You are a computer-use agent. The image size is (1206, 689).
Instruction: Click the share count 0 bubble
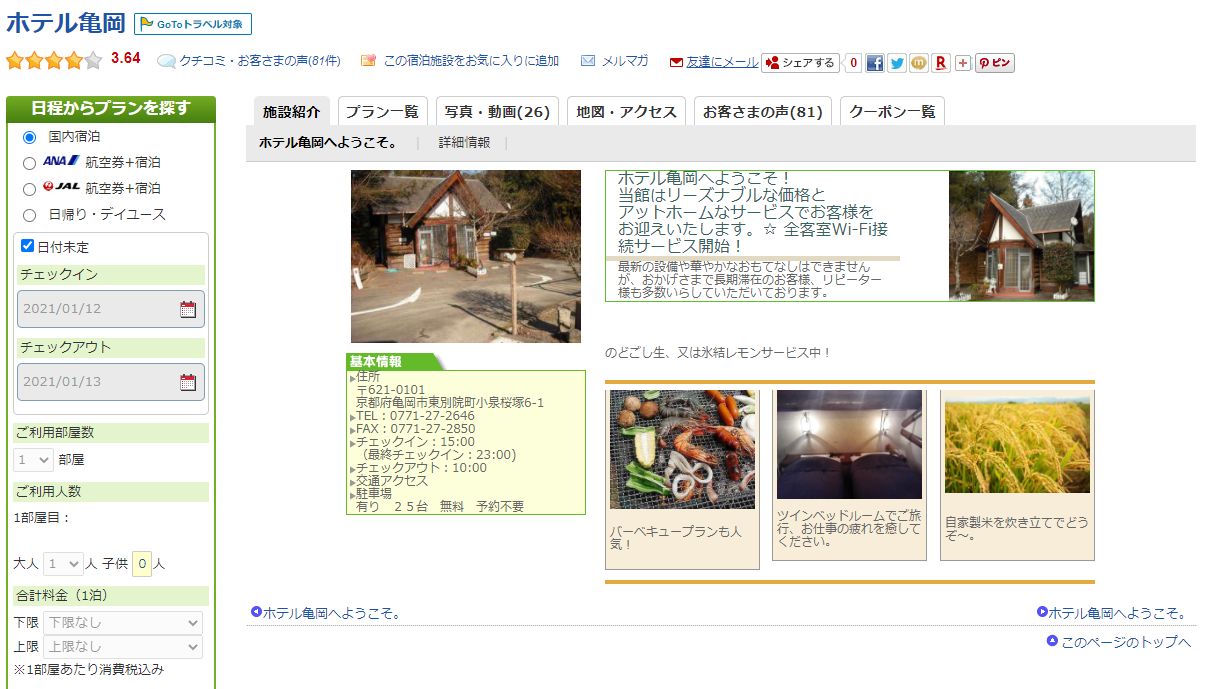pos(853,63)
